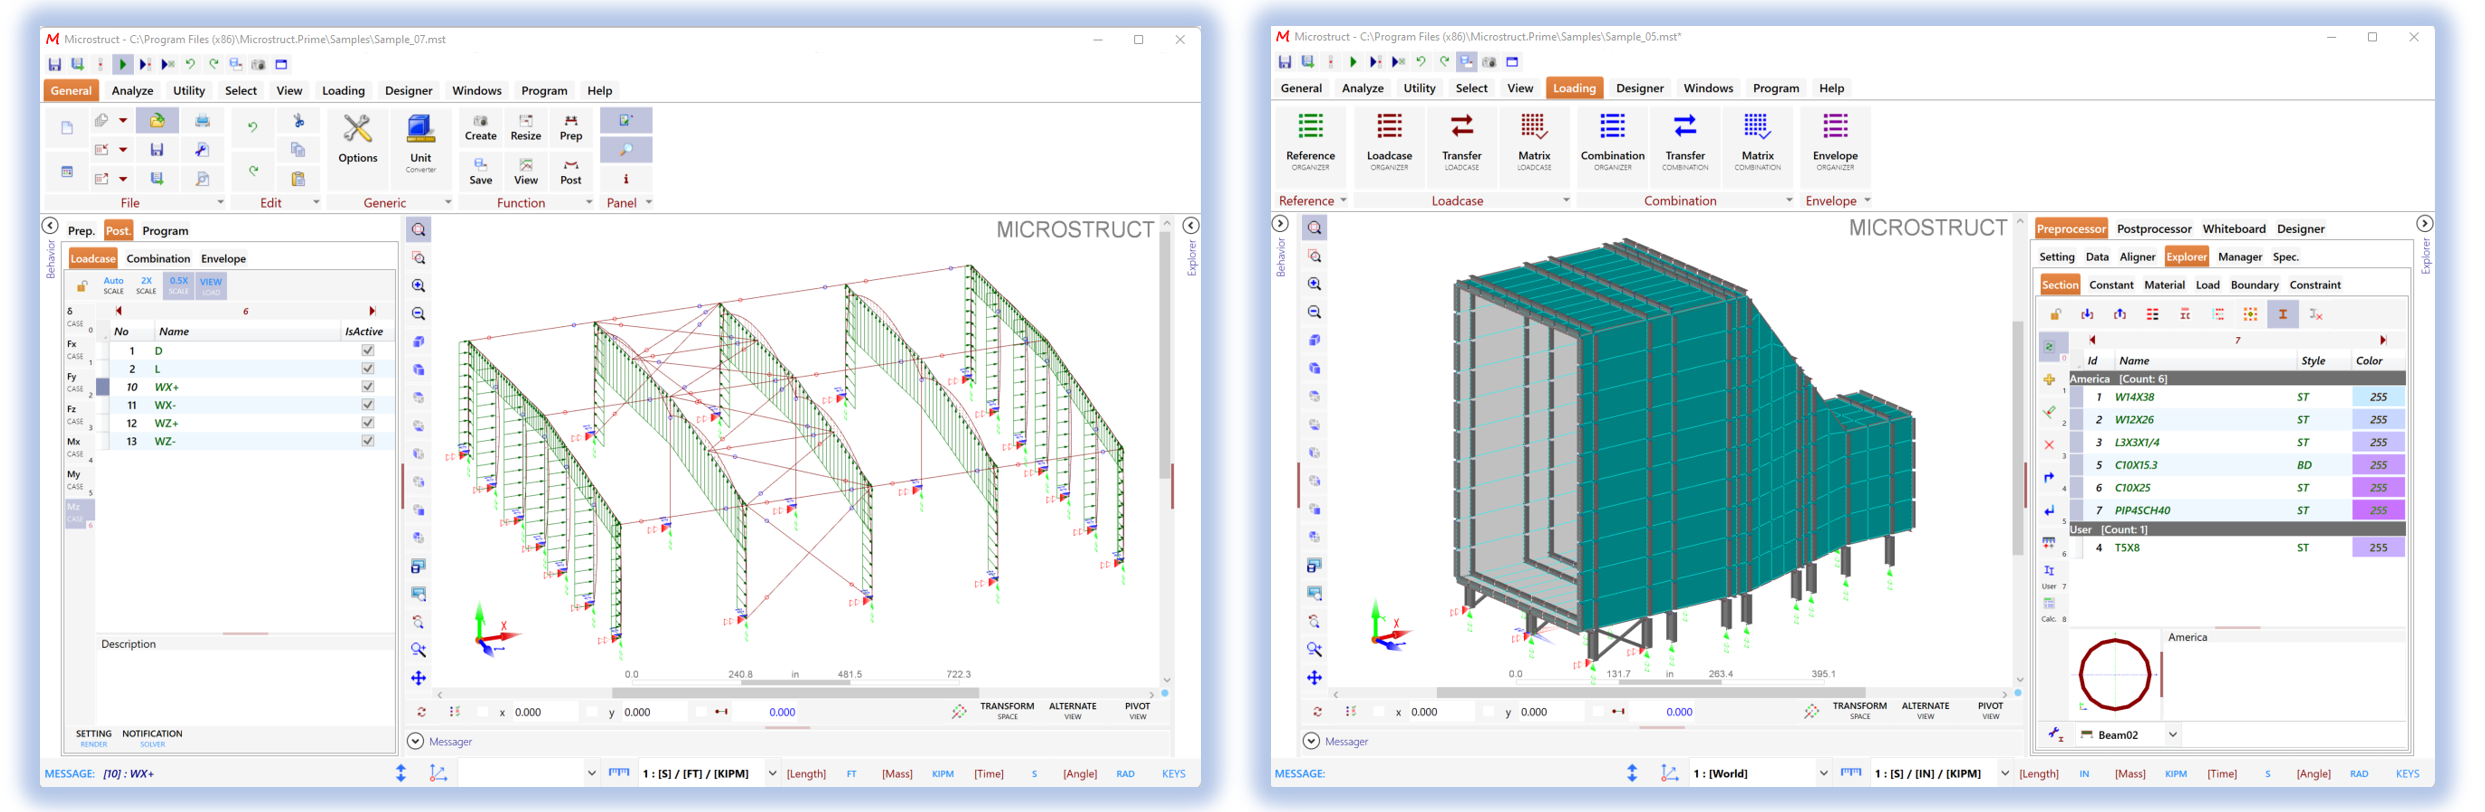Viewport: 2485px width, 812px height.
Task: Open Combination Organizer in Sample_05 ribbon
Action: point(1612,142)
